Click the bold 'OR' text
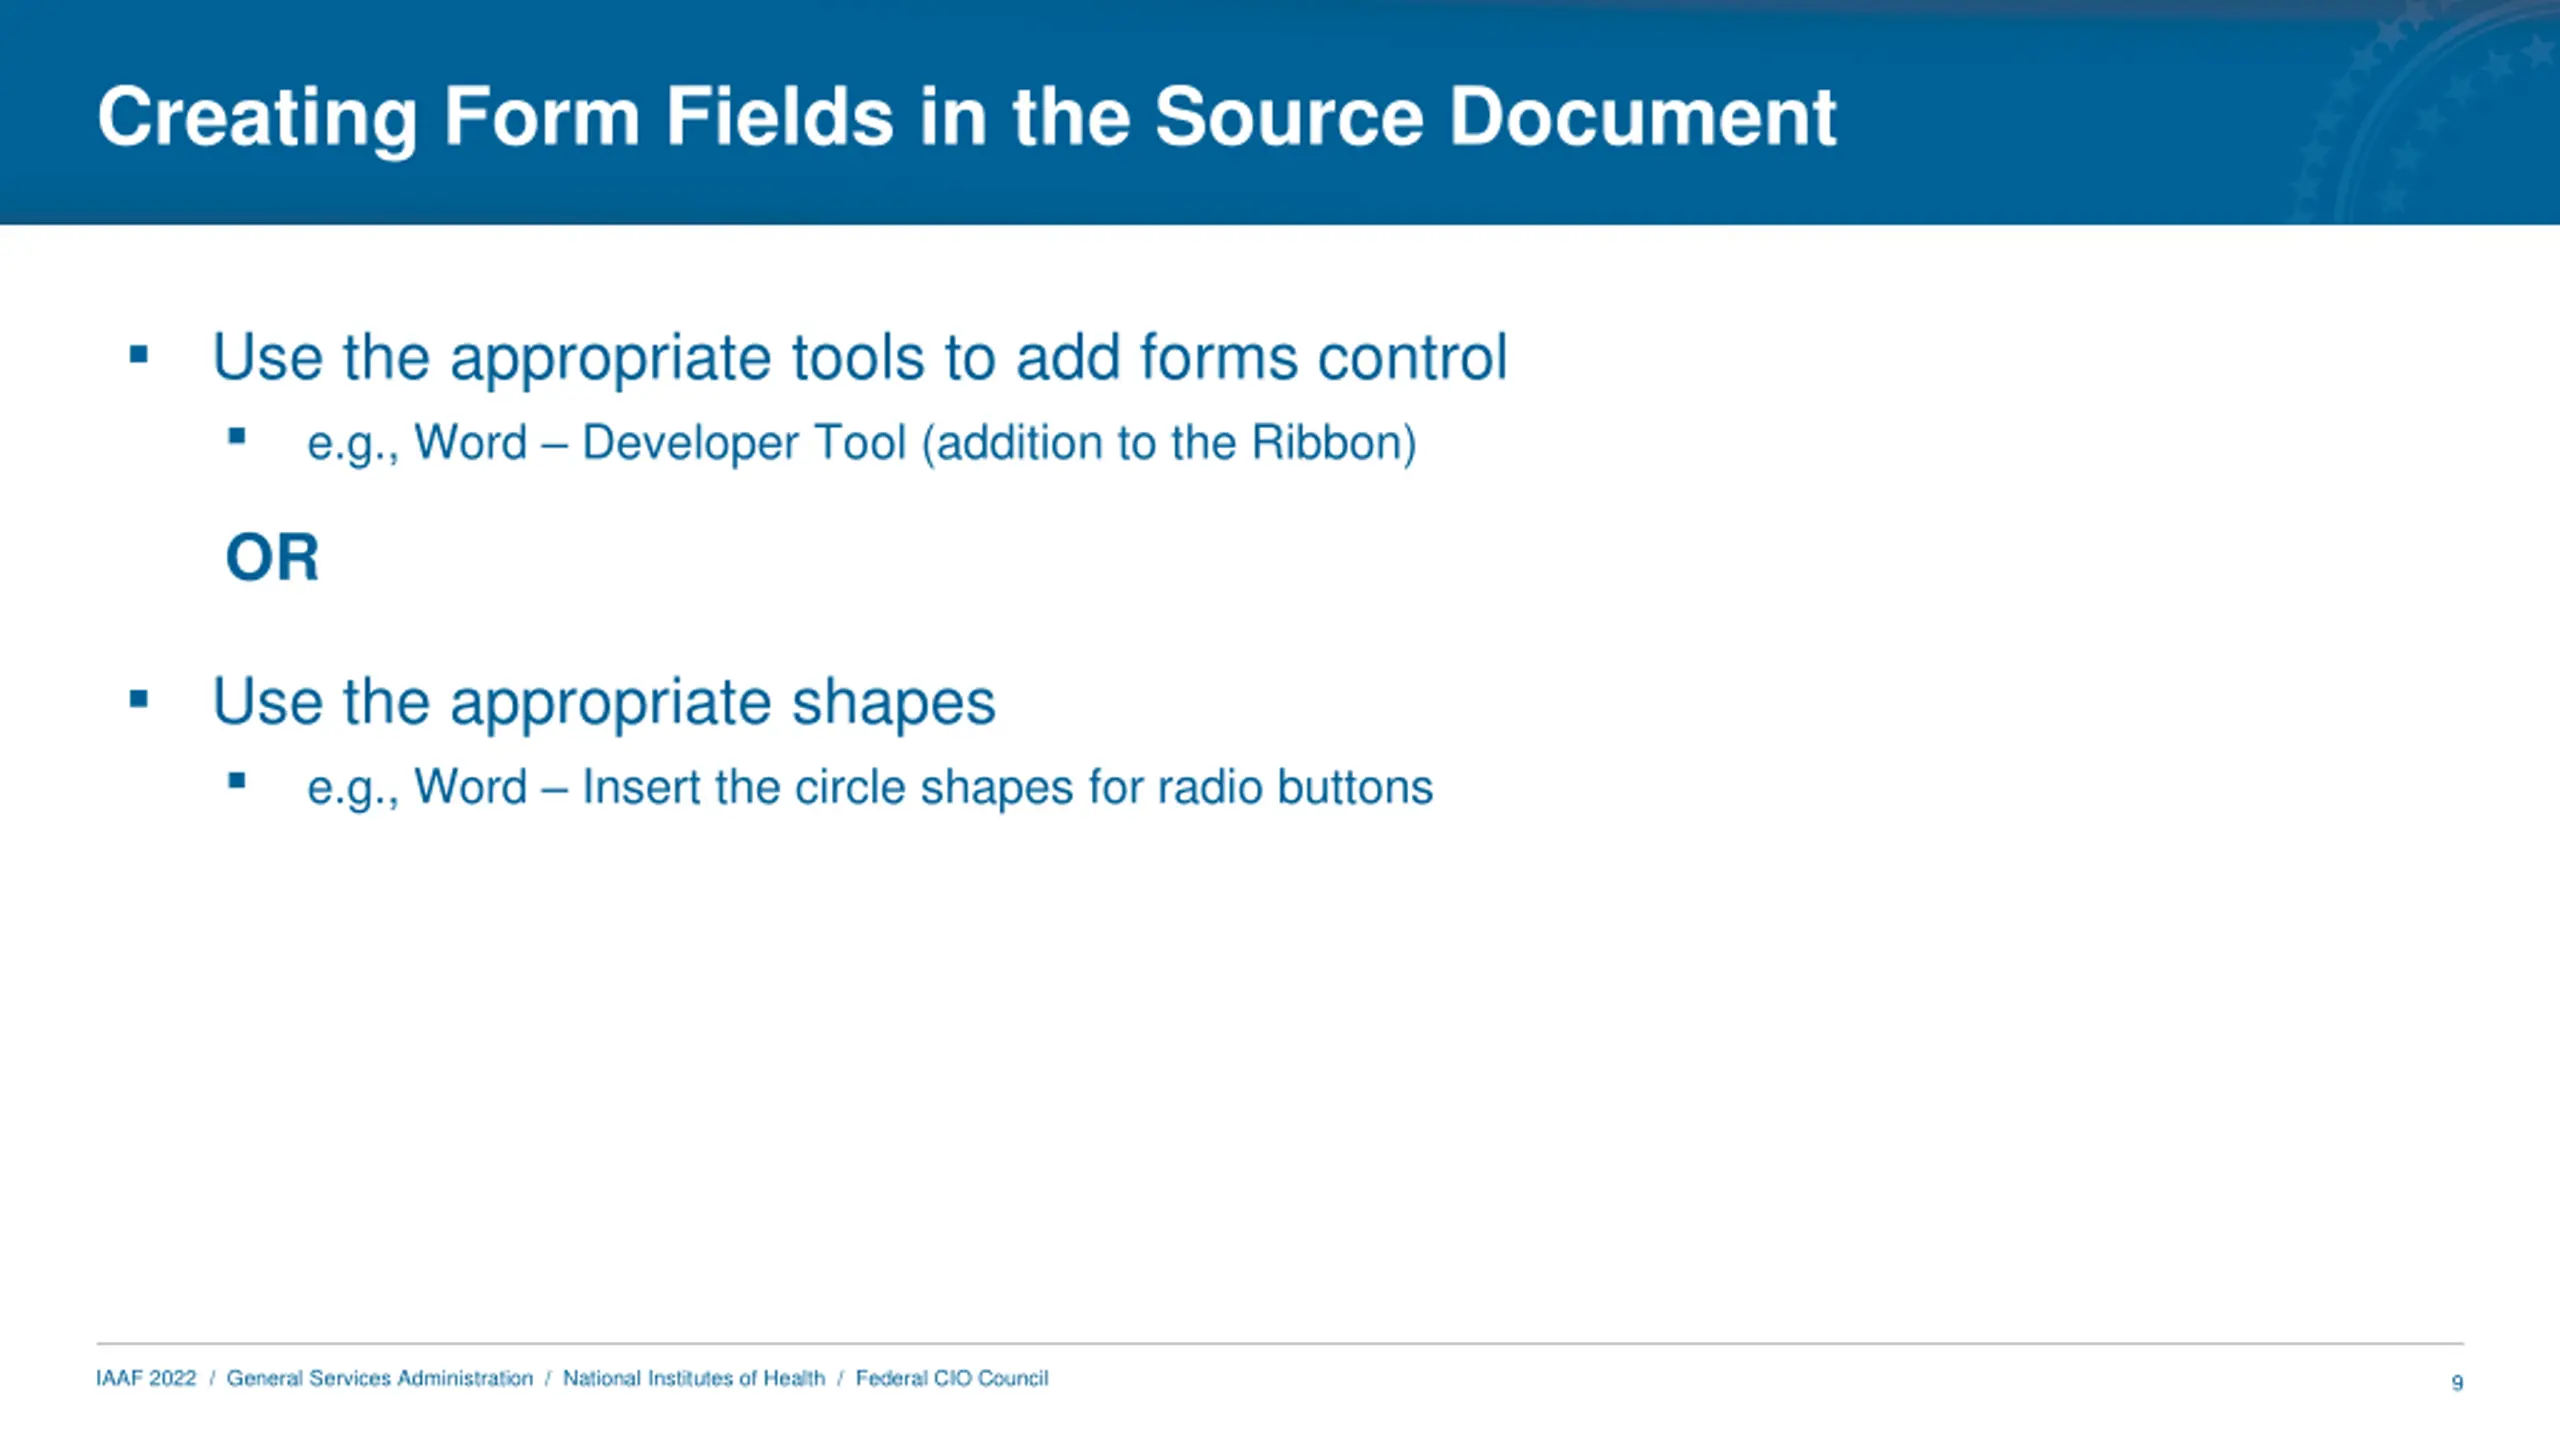The width and height of the screenshot is (2560, 1440). [x=272, y=557]
